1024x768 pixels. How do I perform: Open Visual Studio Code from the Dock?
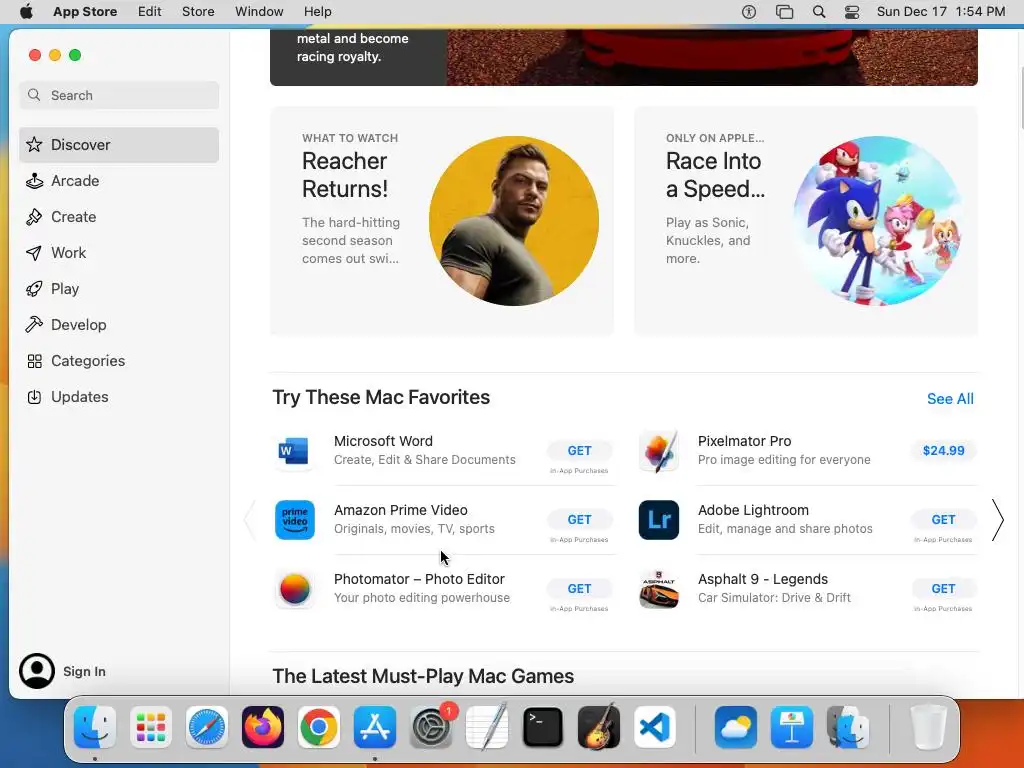[655, 727]
